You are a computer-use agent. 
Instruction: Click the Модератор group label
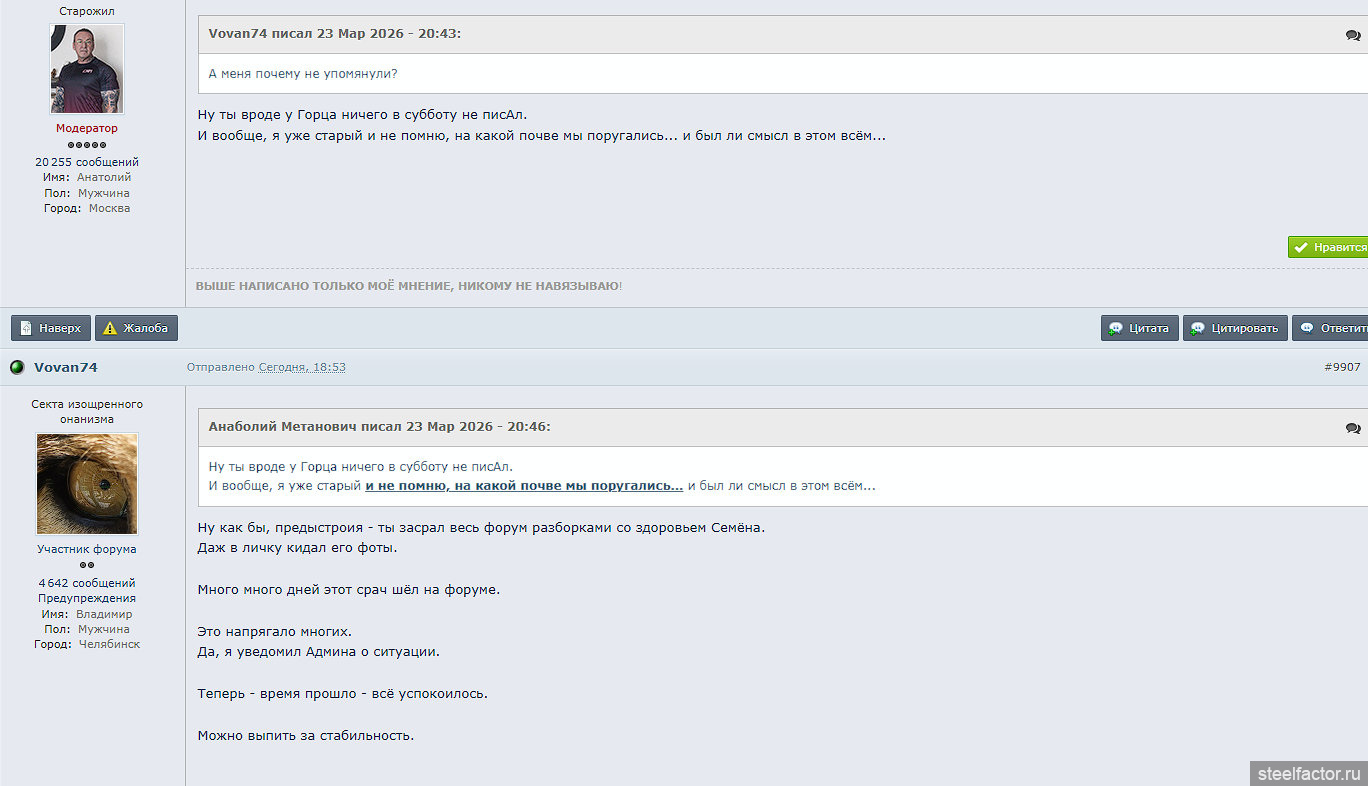(87, 128)
